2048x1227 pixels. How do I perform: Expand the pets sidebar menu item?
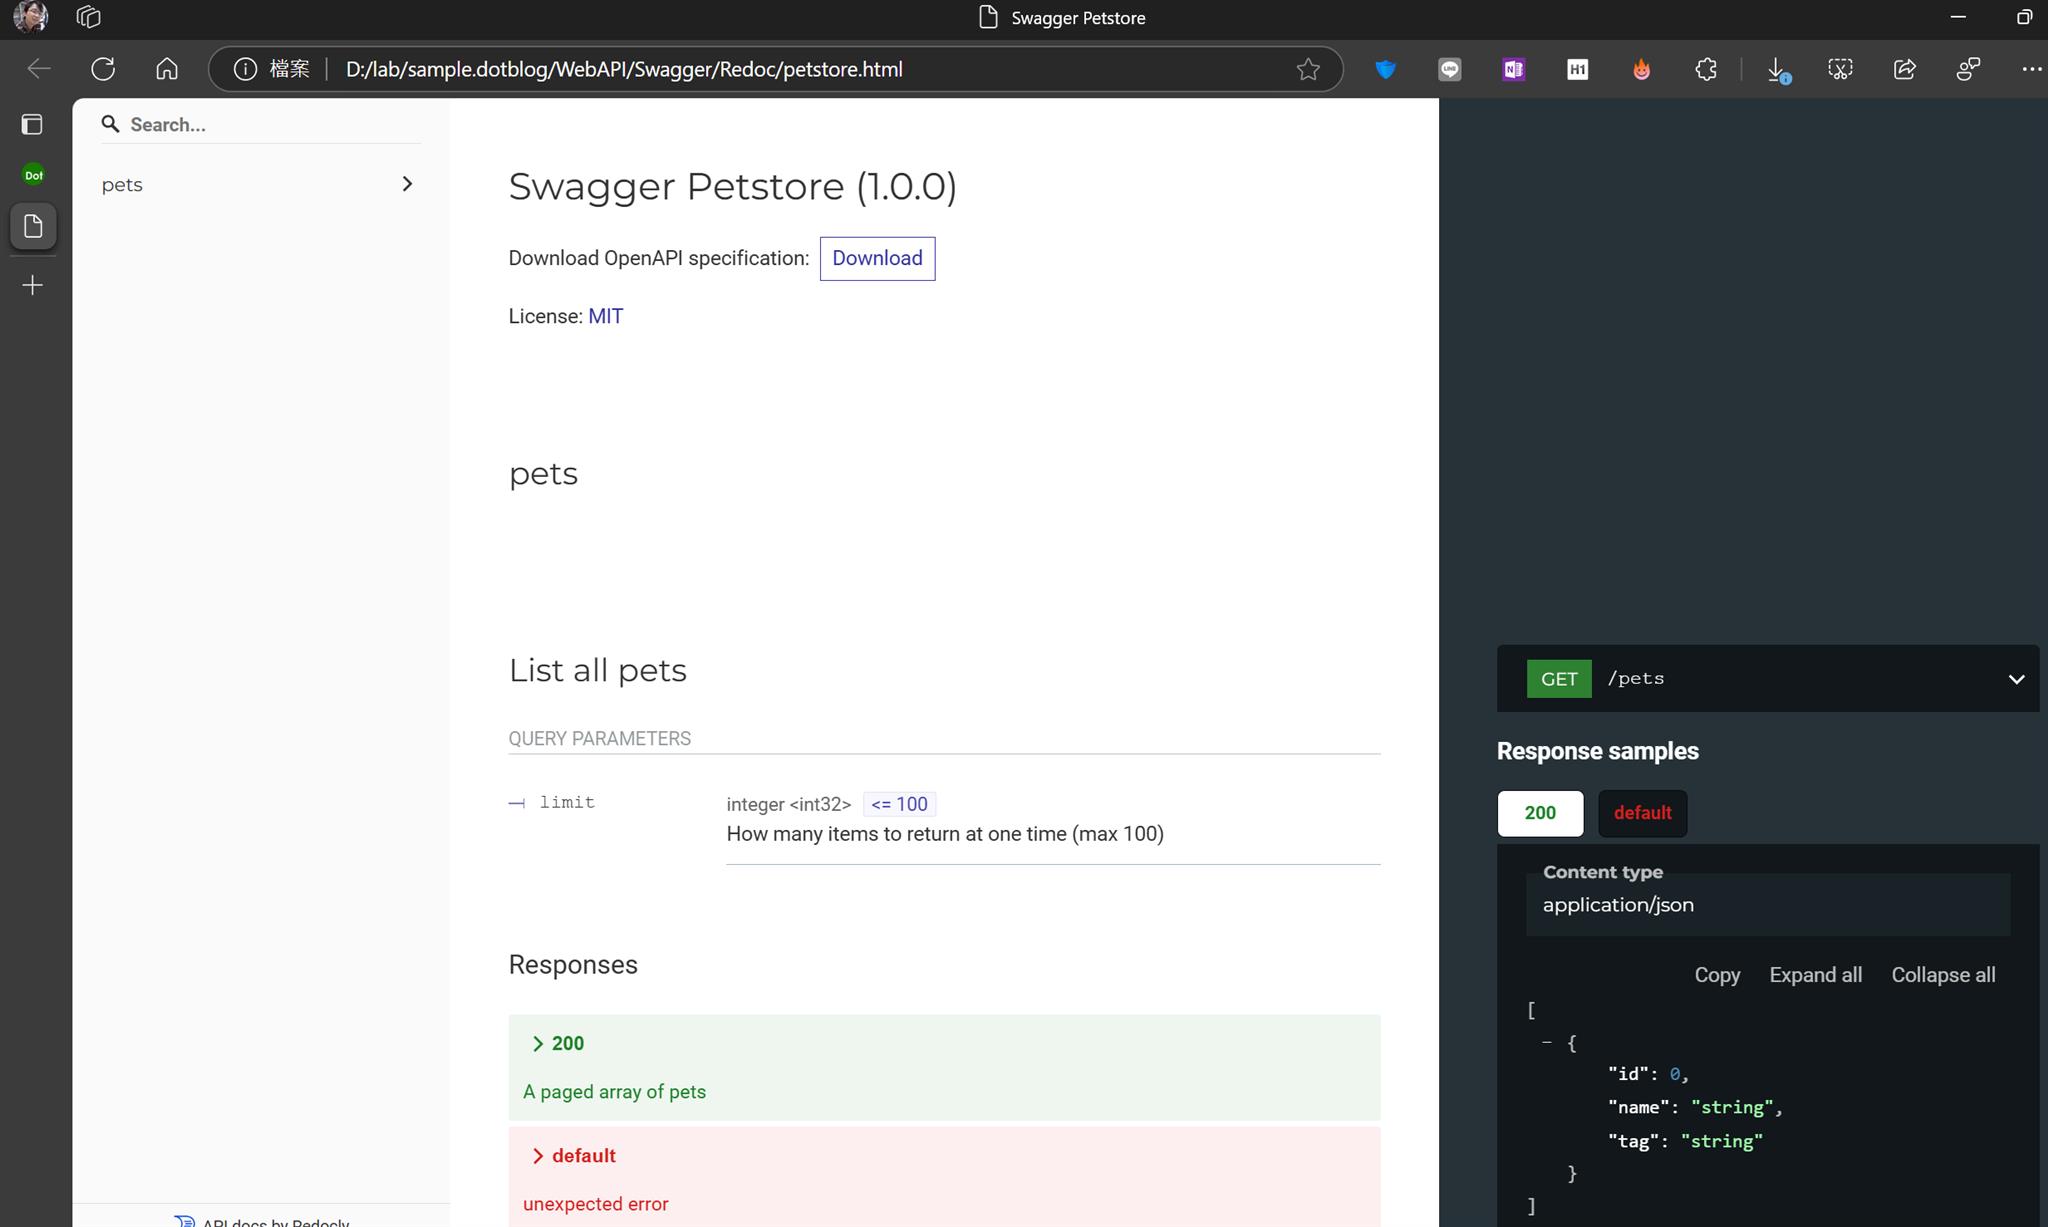[x=260, y=184]
